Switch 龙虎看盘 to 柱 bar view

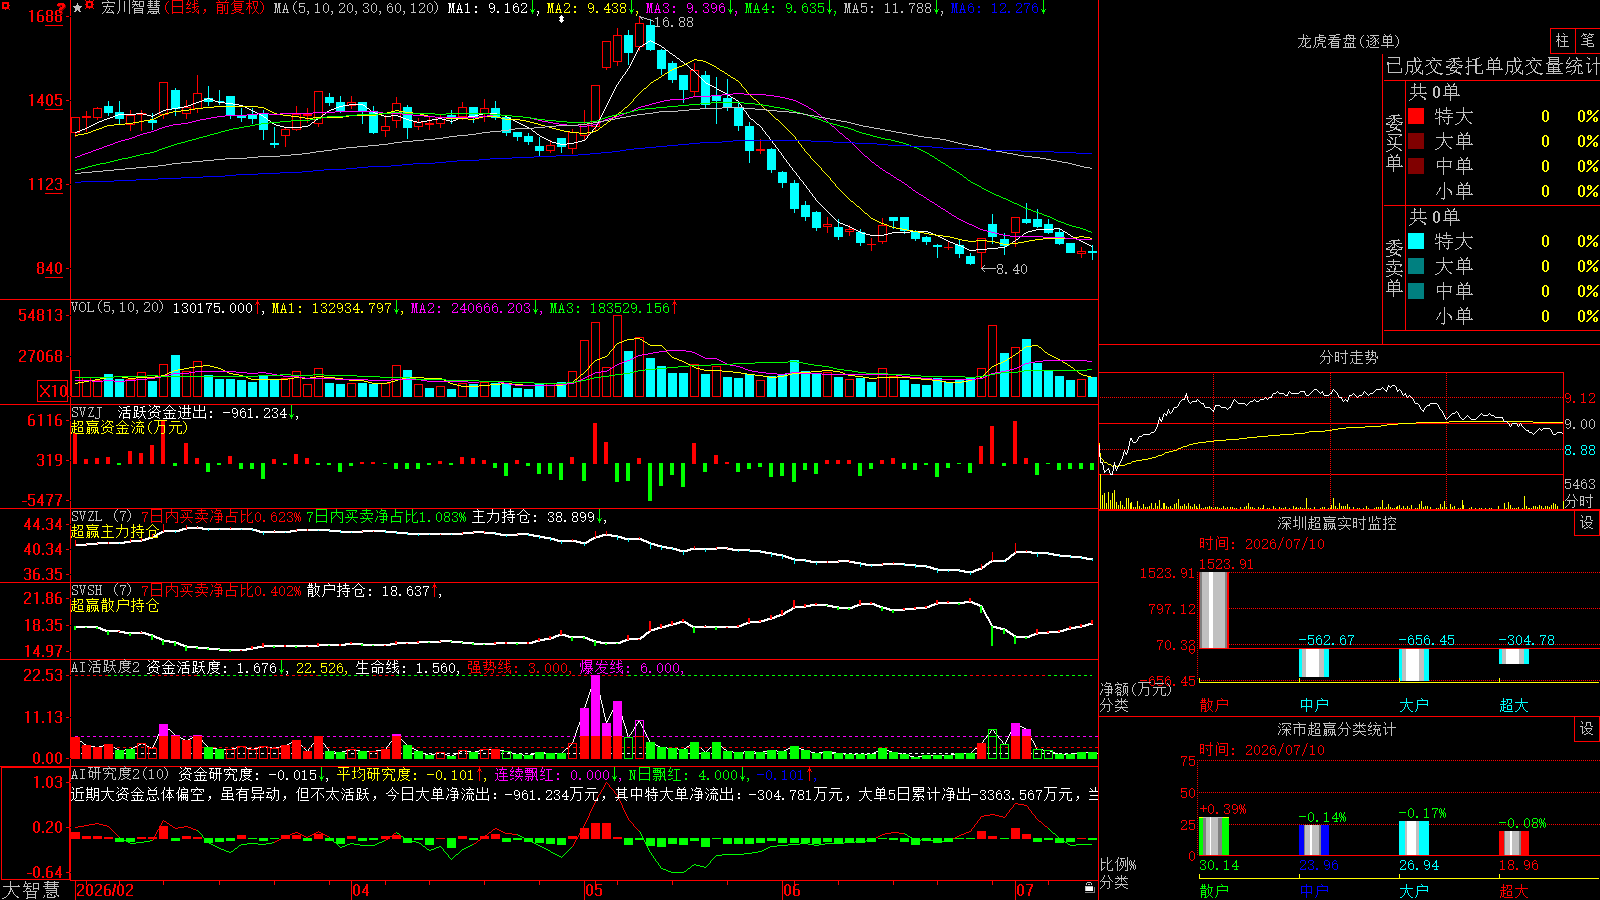pyautogui.click(x=1562, y=41)
